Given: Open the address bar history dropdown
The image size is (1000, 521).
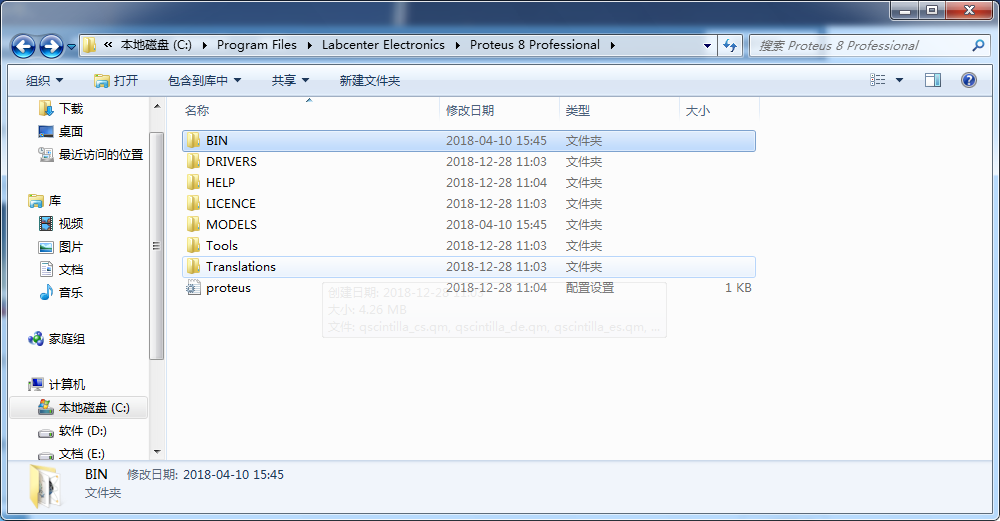Looking at the screenshot, I should (707, 46).
